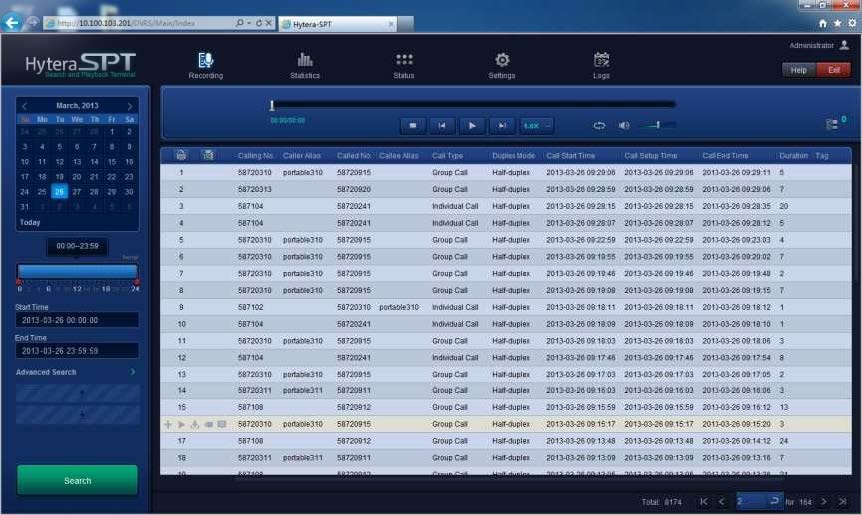Open the Recording section

(x=206, y=65)
